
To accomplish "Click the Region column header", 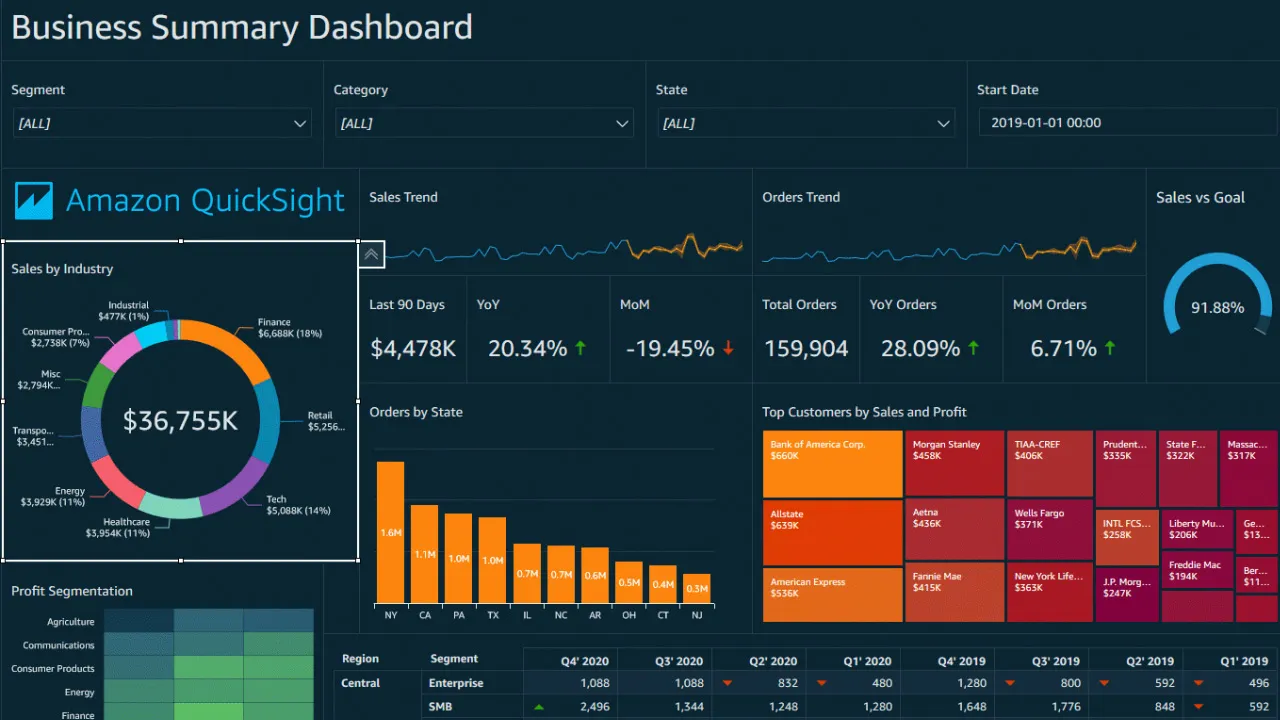I will point(360,659).
